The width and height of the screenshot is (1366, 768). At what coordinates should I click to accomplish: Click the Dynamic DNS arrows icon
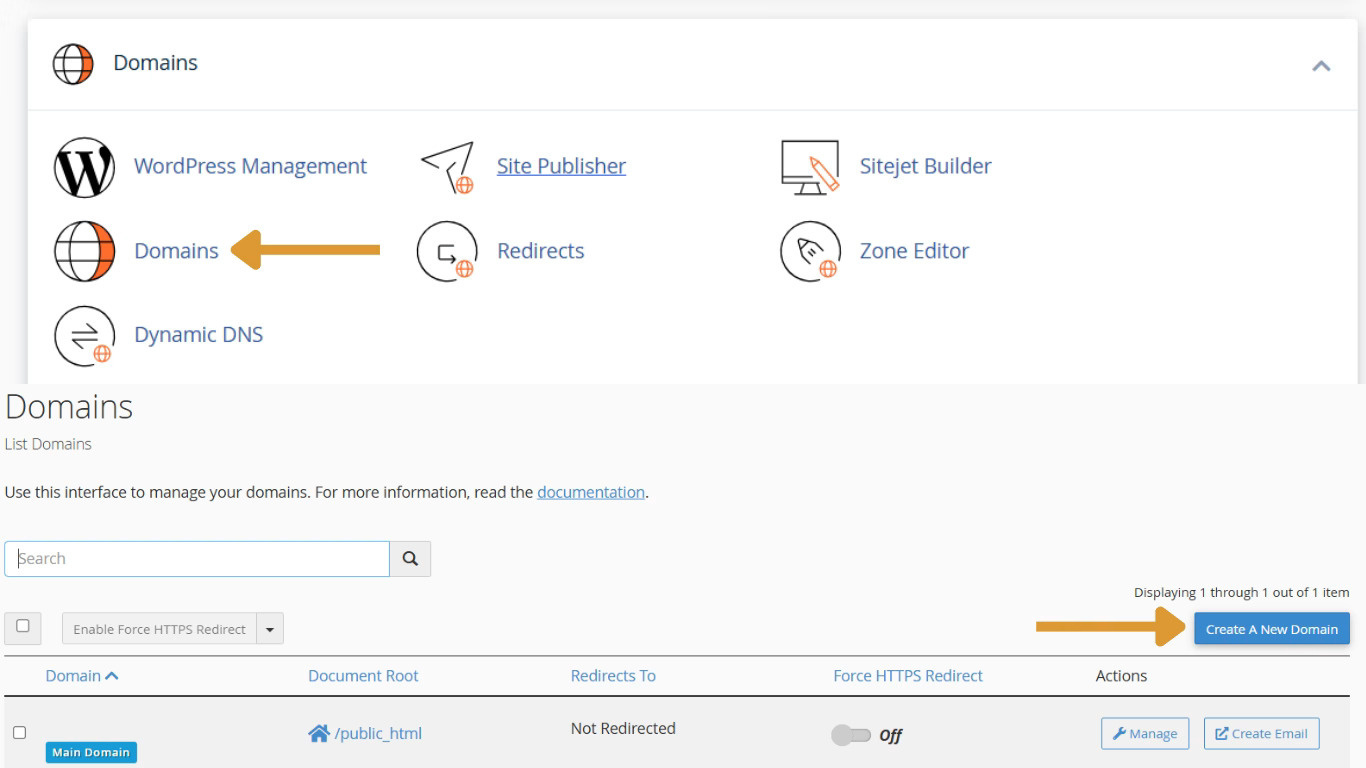(84, 335)
